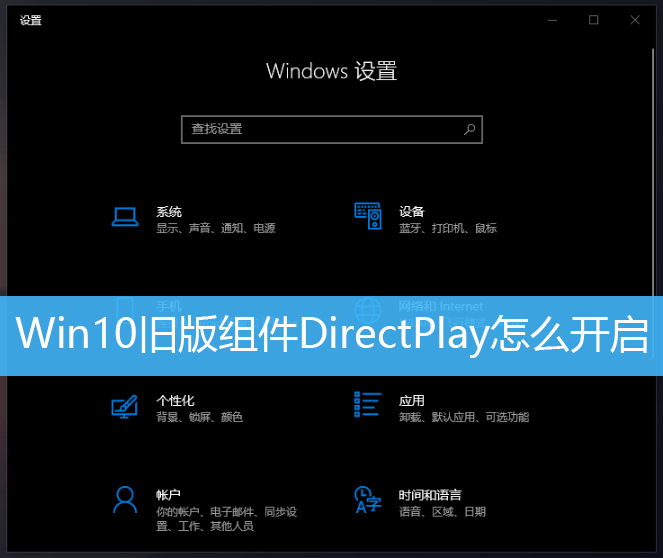
Task: Open the System laptop icon
Action: (125, 217)
